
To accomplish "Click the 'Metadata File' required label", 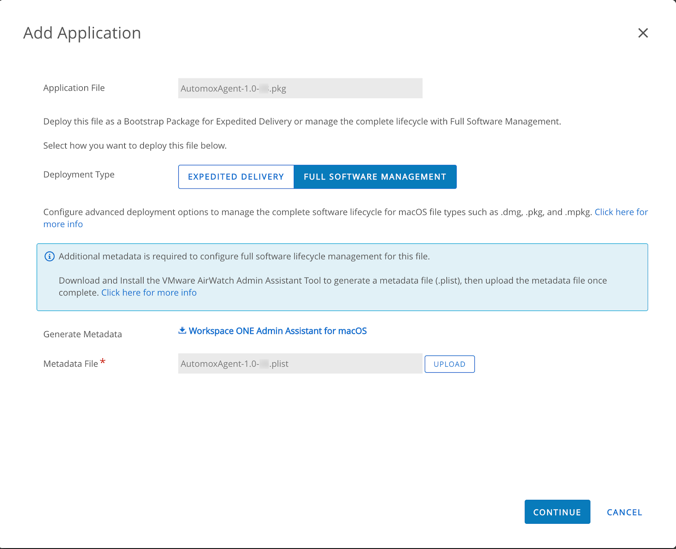I will pos(74,364).
